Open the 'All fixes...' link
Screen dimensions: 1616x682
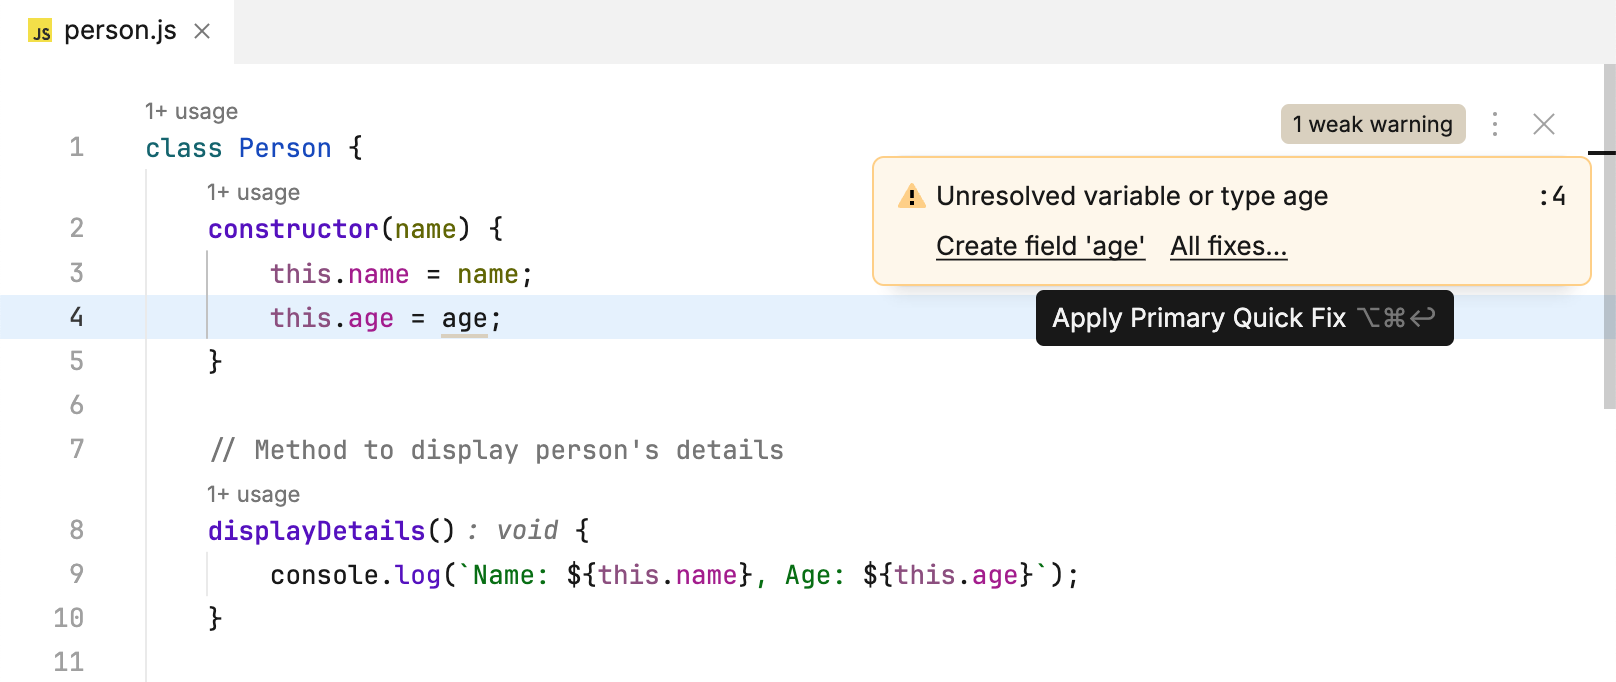(x=1228, y=246)
